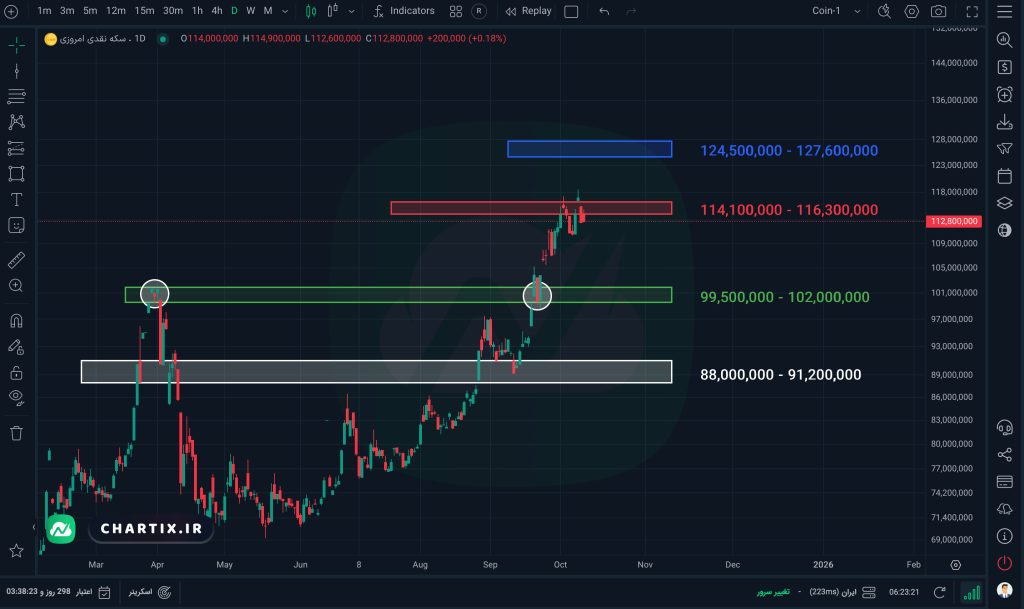Image resolution: width=1024 pixels, height=609 pixels.
Task: Select the 15m timeframe
Action: point(144,11)
